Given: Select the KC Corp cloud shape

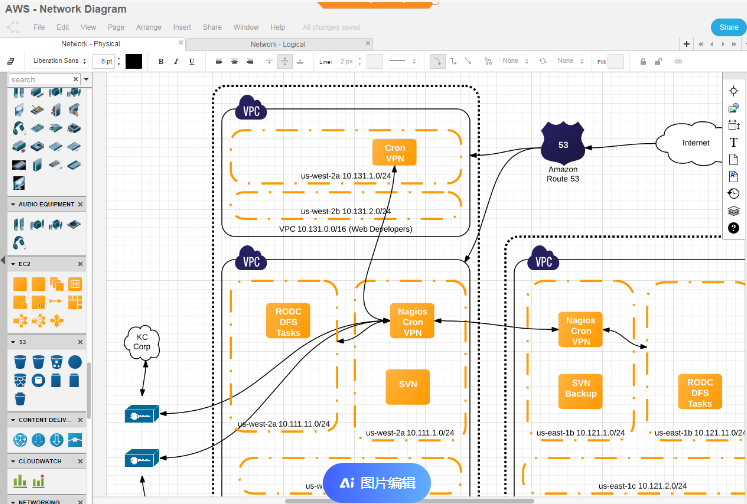Looking at the screenshot, I should 142,342.
